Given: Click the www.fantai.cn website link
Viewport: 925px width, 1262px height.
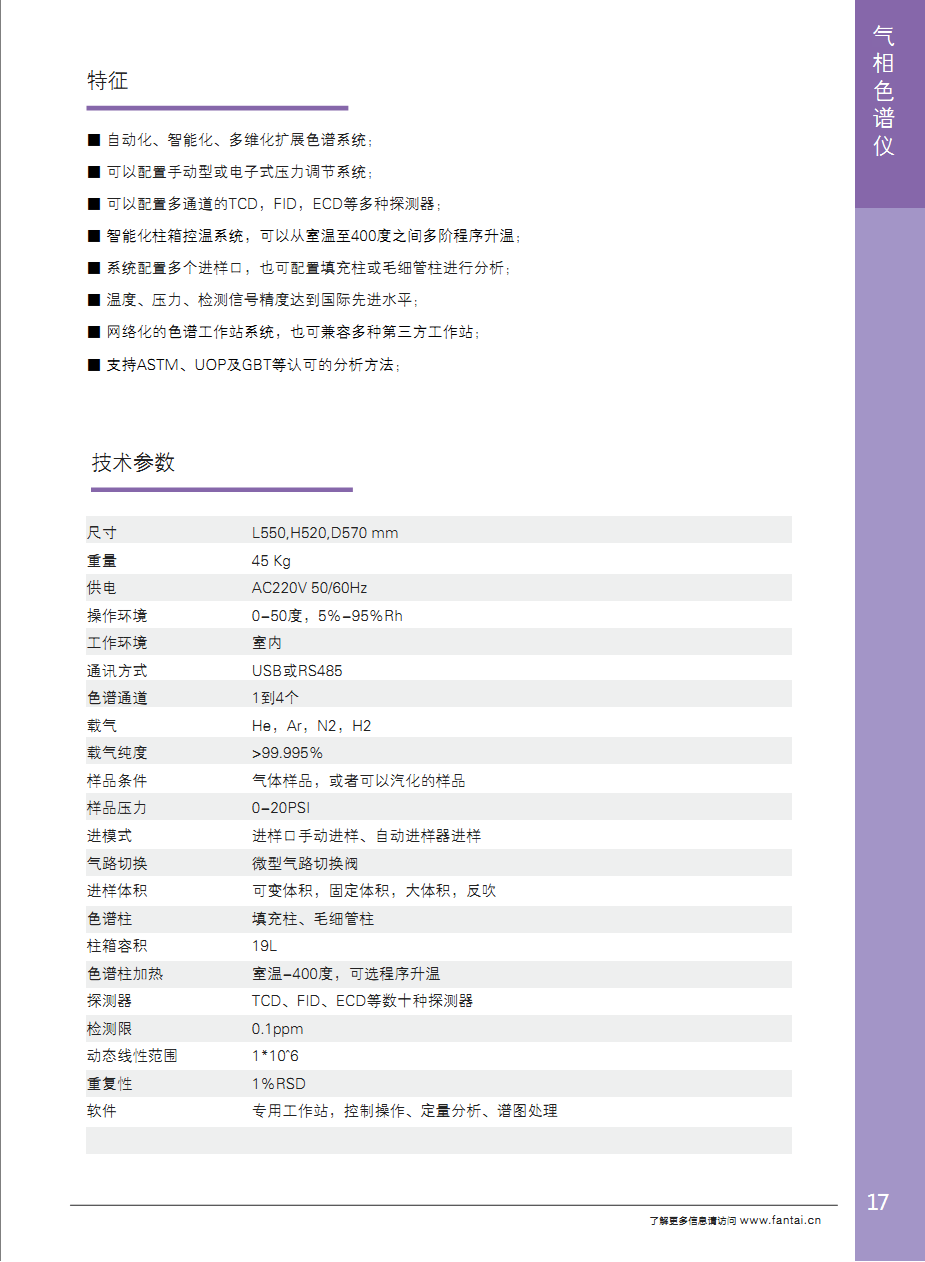Looking at the screenshot, I should click(780, 1220).
